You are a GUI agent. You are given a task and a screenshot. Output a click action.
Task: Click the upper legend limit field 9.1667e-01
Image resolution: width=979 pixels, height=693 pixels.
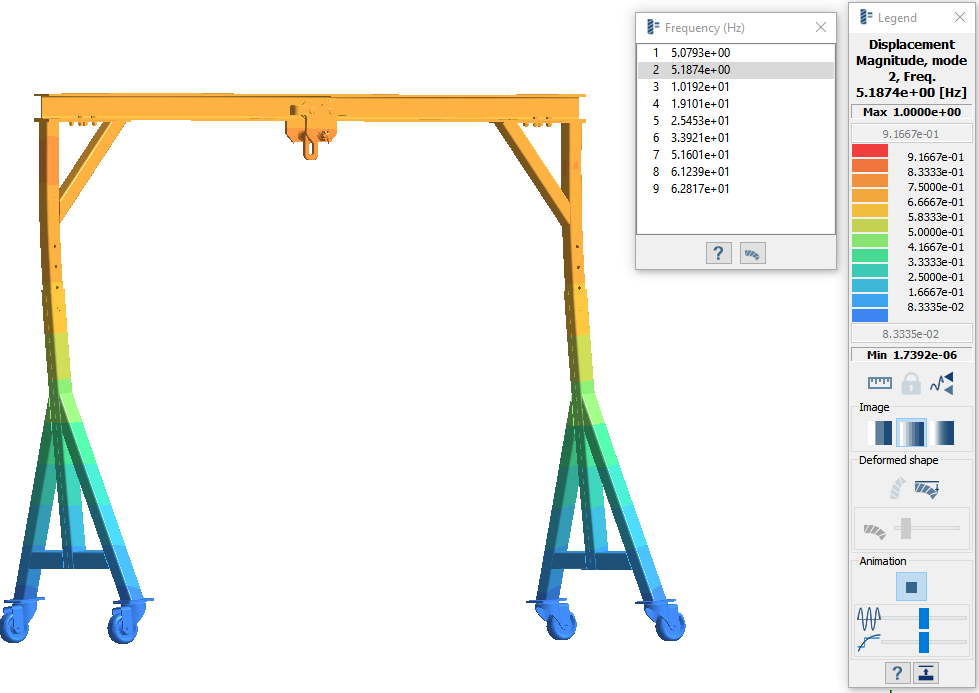(910, 134)
